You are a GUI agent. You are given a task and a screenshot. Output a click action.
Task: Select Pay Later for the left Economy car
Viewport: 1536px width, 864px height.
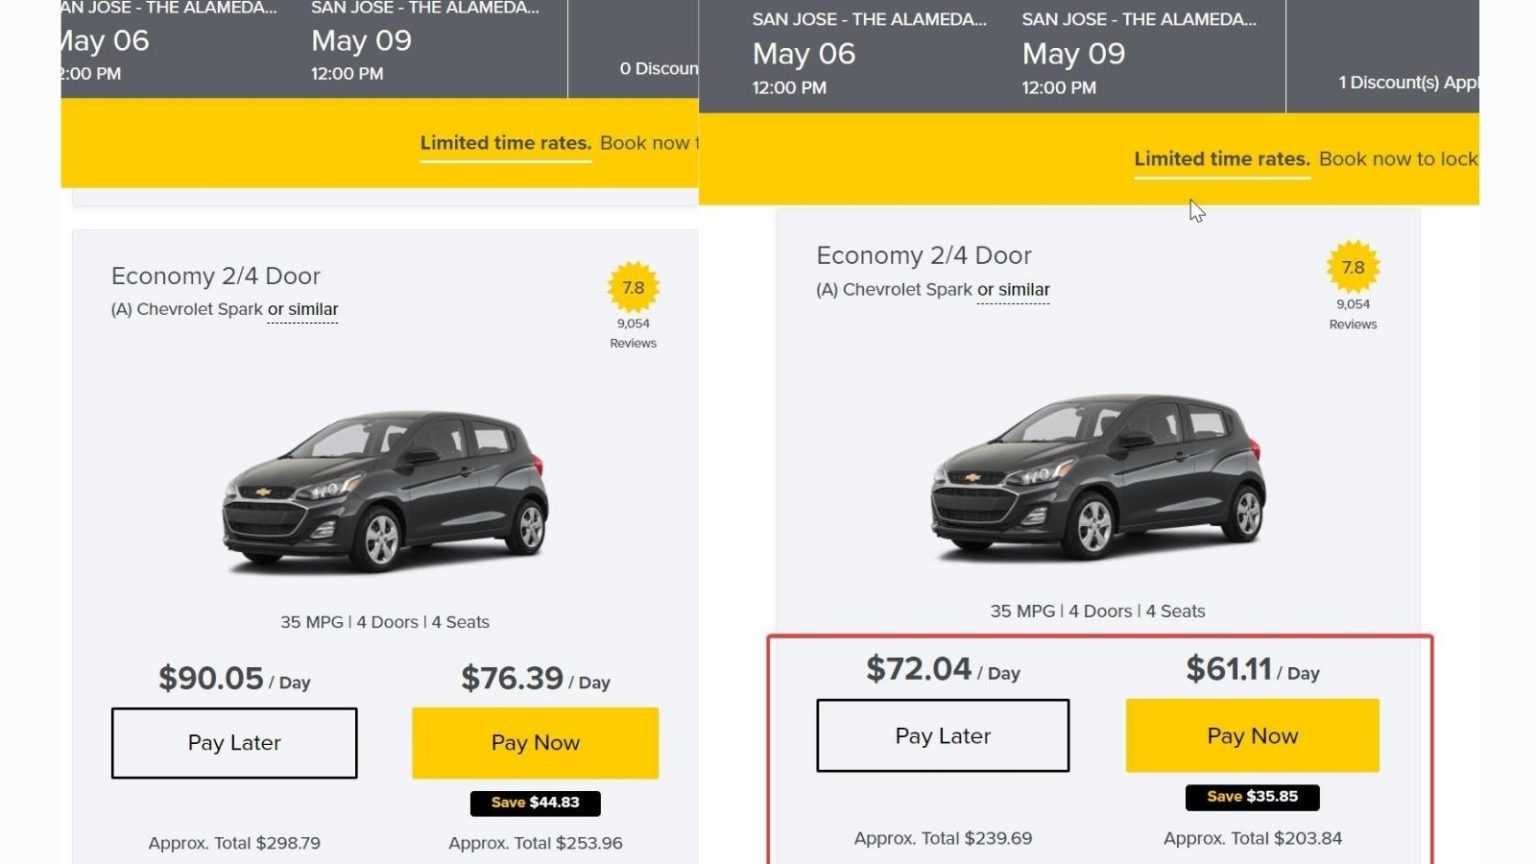tap(234, 743)
